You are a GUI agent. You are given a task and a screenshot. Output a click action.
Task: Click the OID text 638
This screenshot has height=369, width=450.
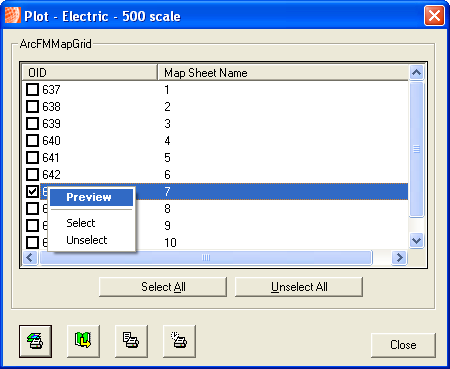(x=51, y=107)
